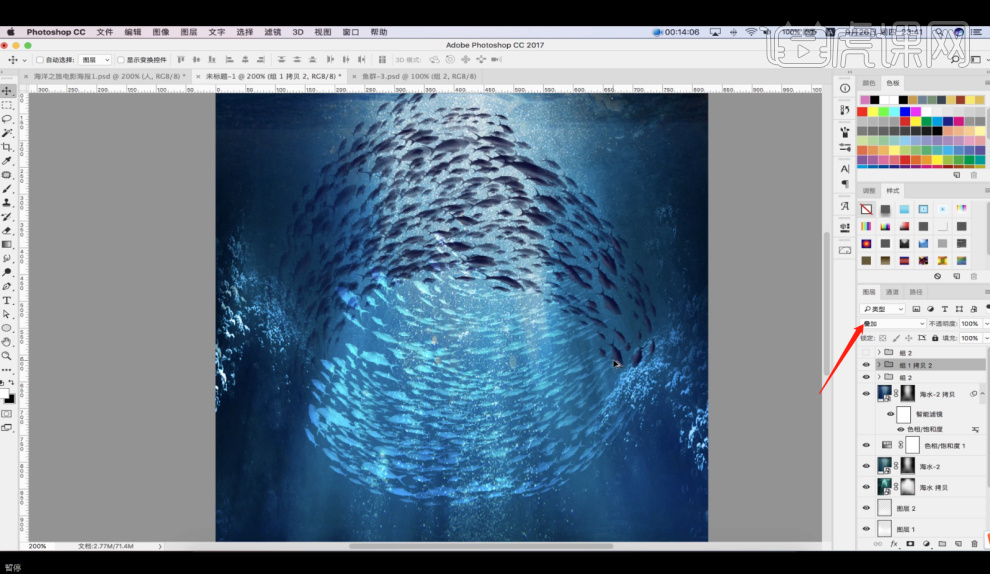
Task: Toggle Quick Mask mode icon
Action: tap(7, 414)
